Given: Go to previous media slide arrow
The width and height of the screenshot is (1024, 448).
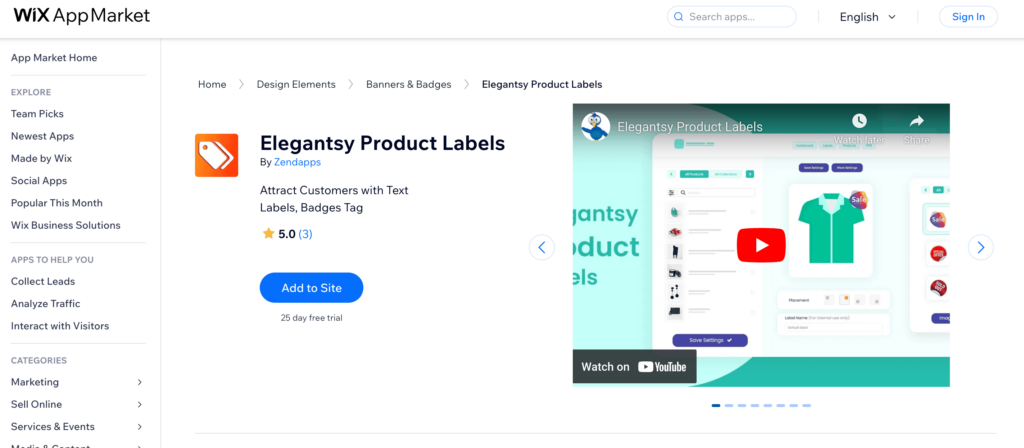Looking at the screenshot, I should click(x=541, y=248).
